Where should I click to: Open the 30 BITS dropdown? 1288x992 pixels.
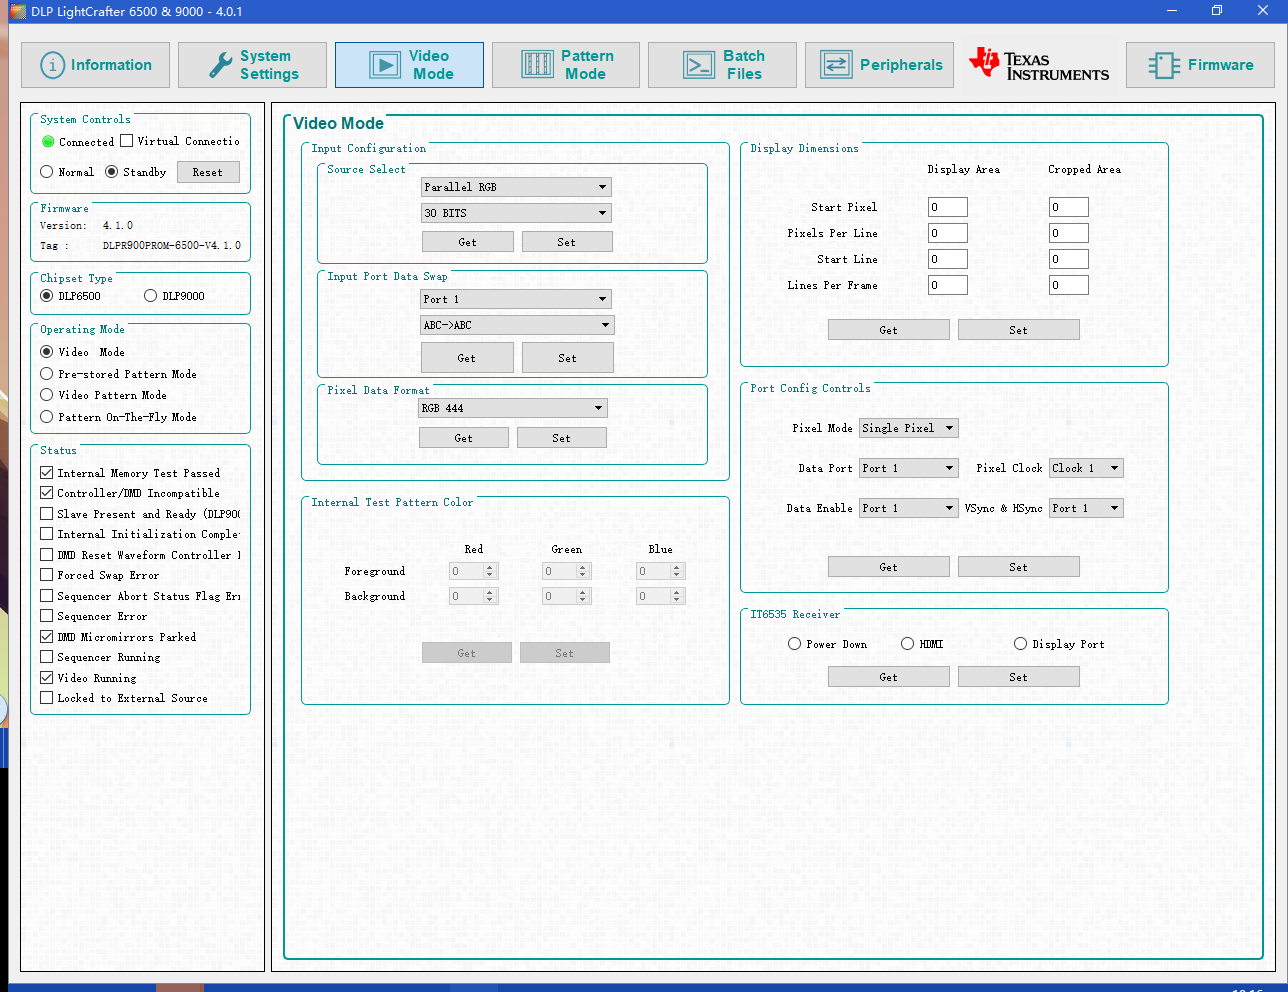(516, 213)
